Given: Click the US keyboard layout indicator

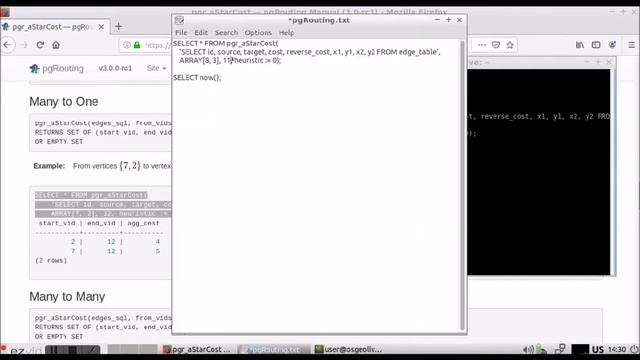Looking at the screenshot, I should [598, 350].
